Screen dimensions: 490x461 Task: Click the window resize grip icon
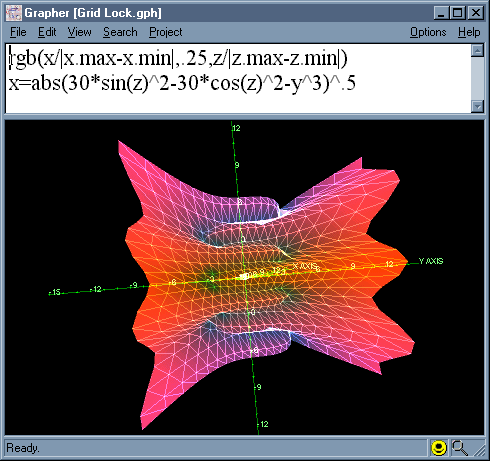pyautogui.click(x=479, y=450)
